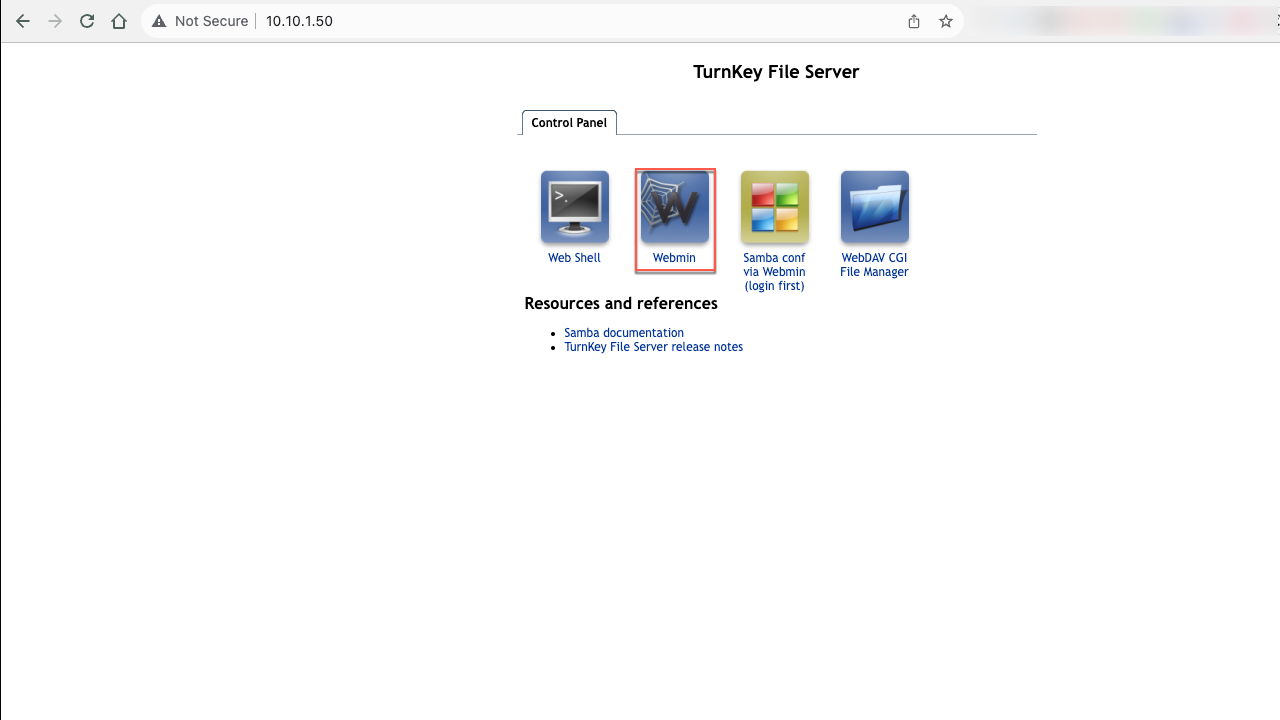Open the Web Shell terminal icon
1280x720 pixels.
(x=574, y=206)
